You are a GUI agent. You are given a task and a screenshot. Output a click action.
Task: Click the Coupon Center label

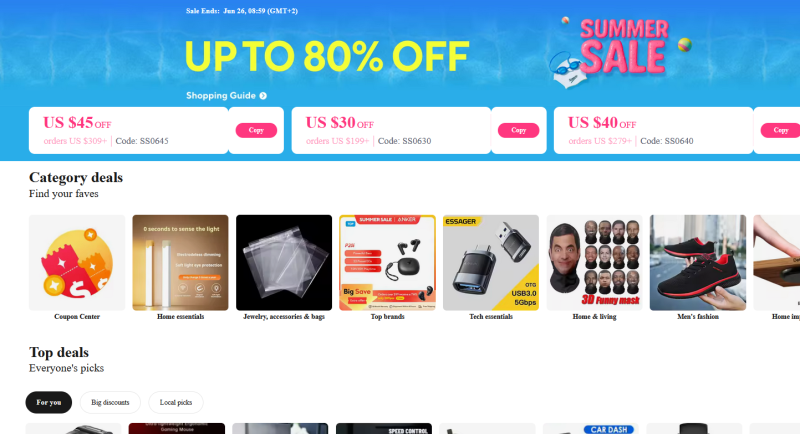(77, 317)
